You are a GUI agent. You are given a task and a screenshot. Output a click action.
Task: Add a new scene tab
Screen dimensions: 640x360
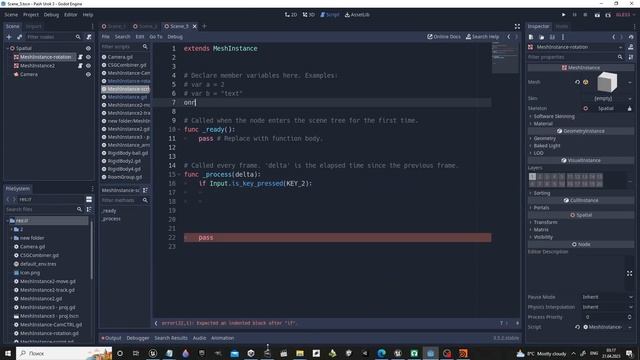point(204,27)
